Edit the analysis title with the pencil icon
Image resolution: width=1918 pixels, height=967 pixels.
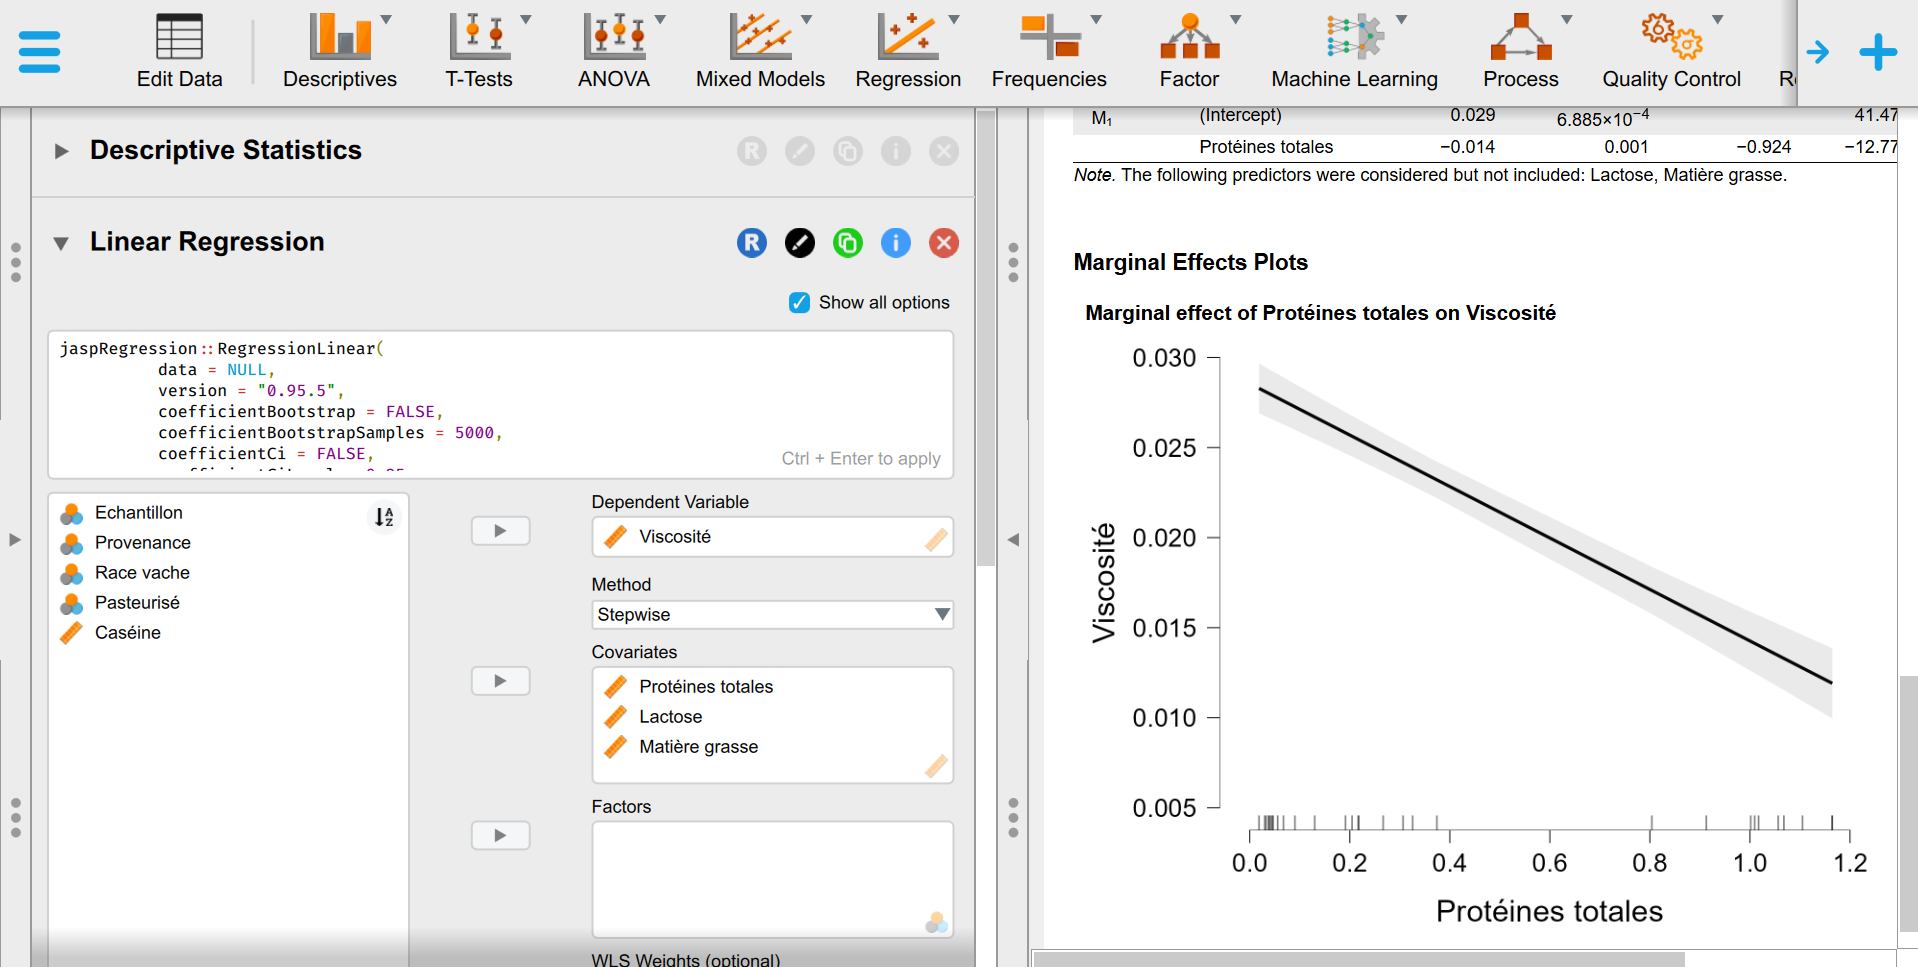[x=800, y=243]
